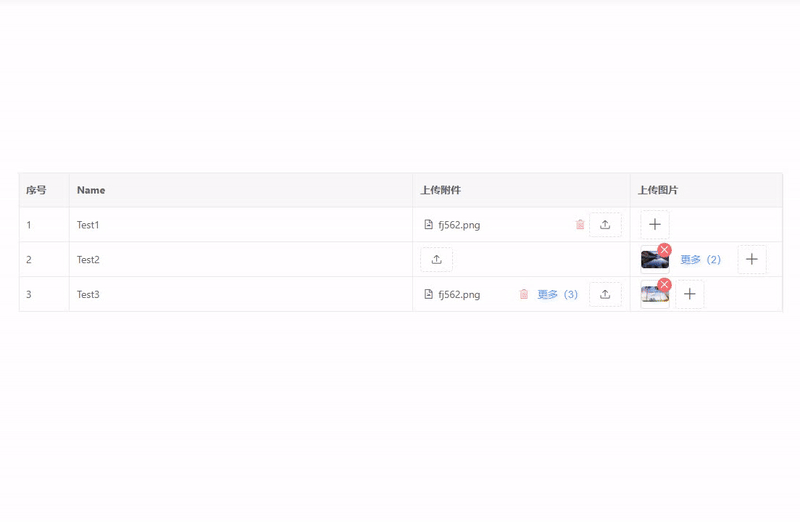Upload attachment button in Test2 row
This screenshot has width=800, height=522.
(436, 259)
